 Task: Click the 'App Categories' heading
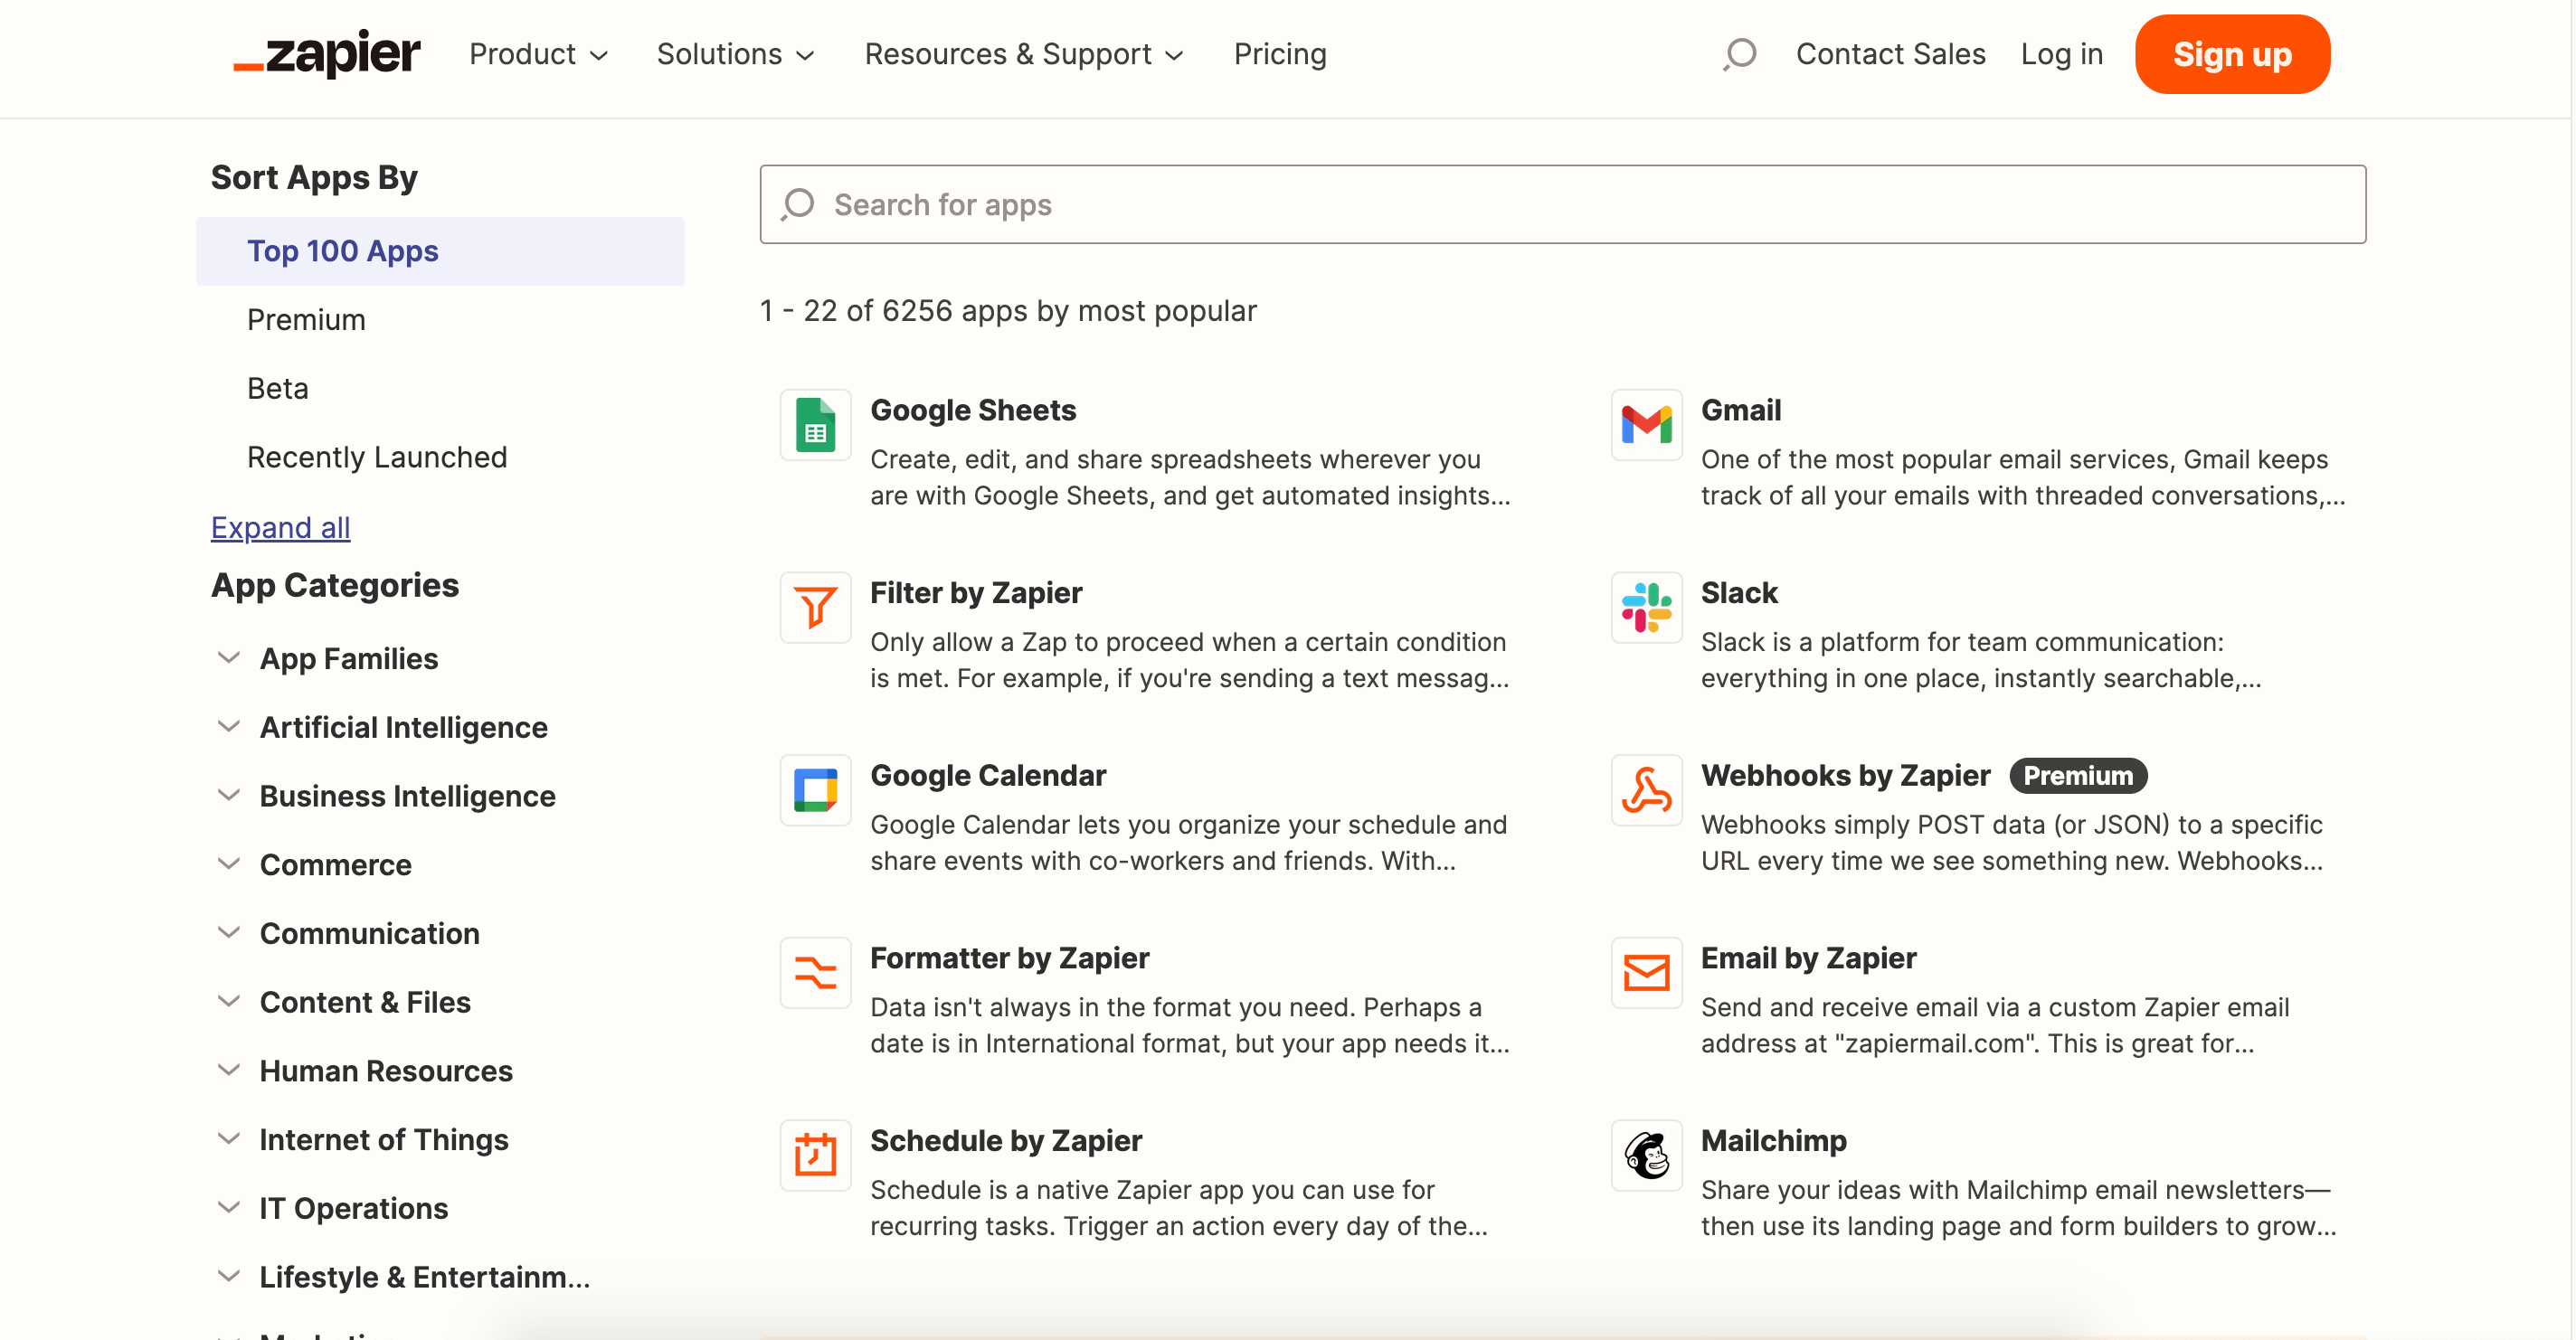[335, 585]
